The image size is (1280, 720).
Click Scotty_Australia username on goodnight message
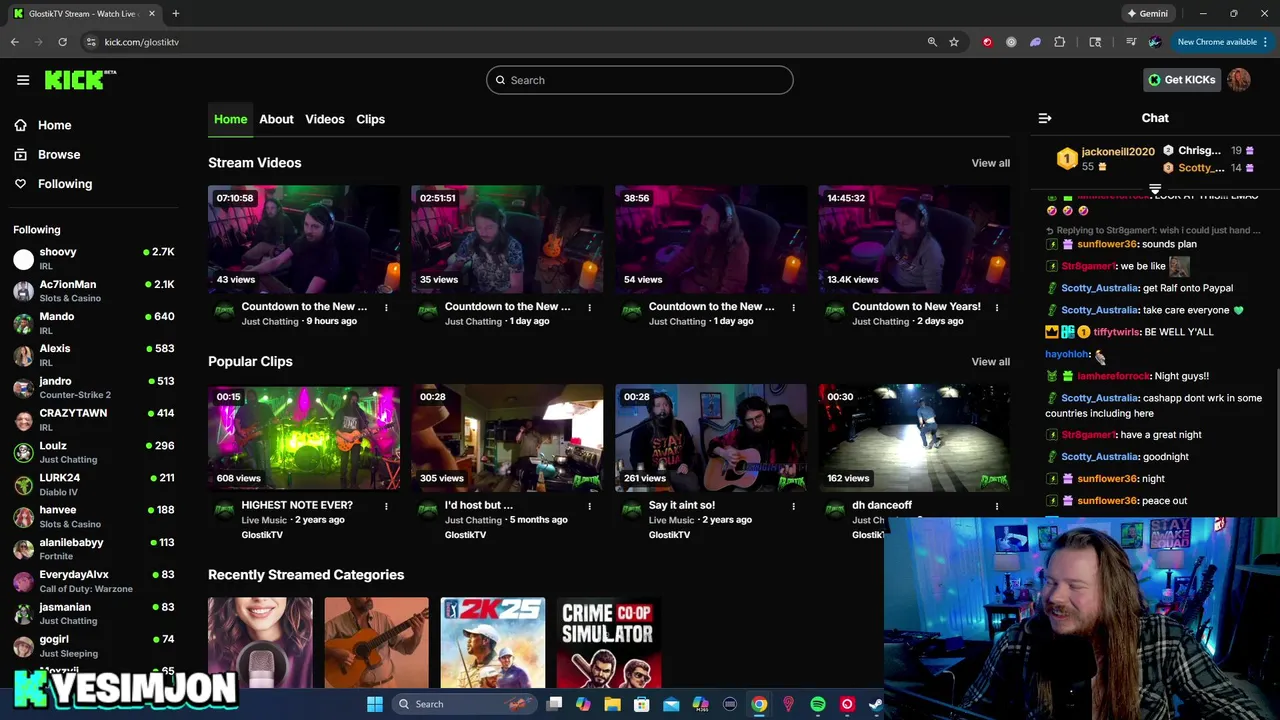[1100, 457]
